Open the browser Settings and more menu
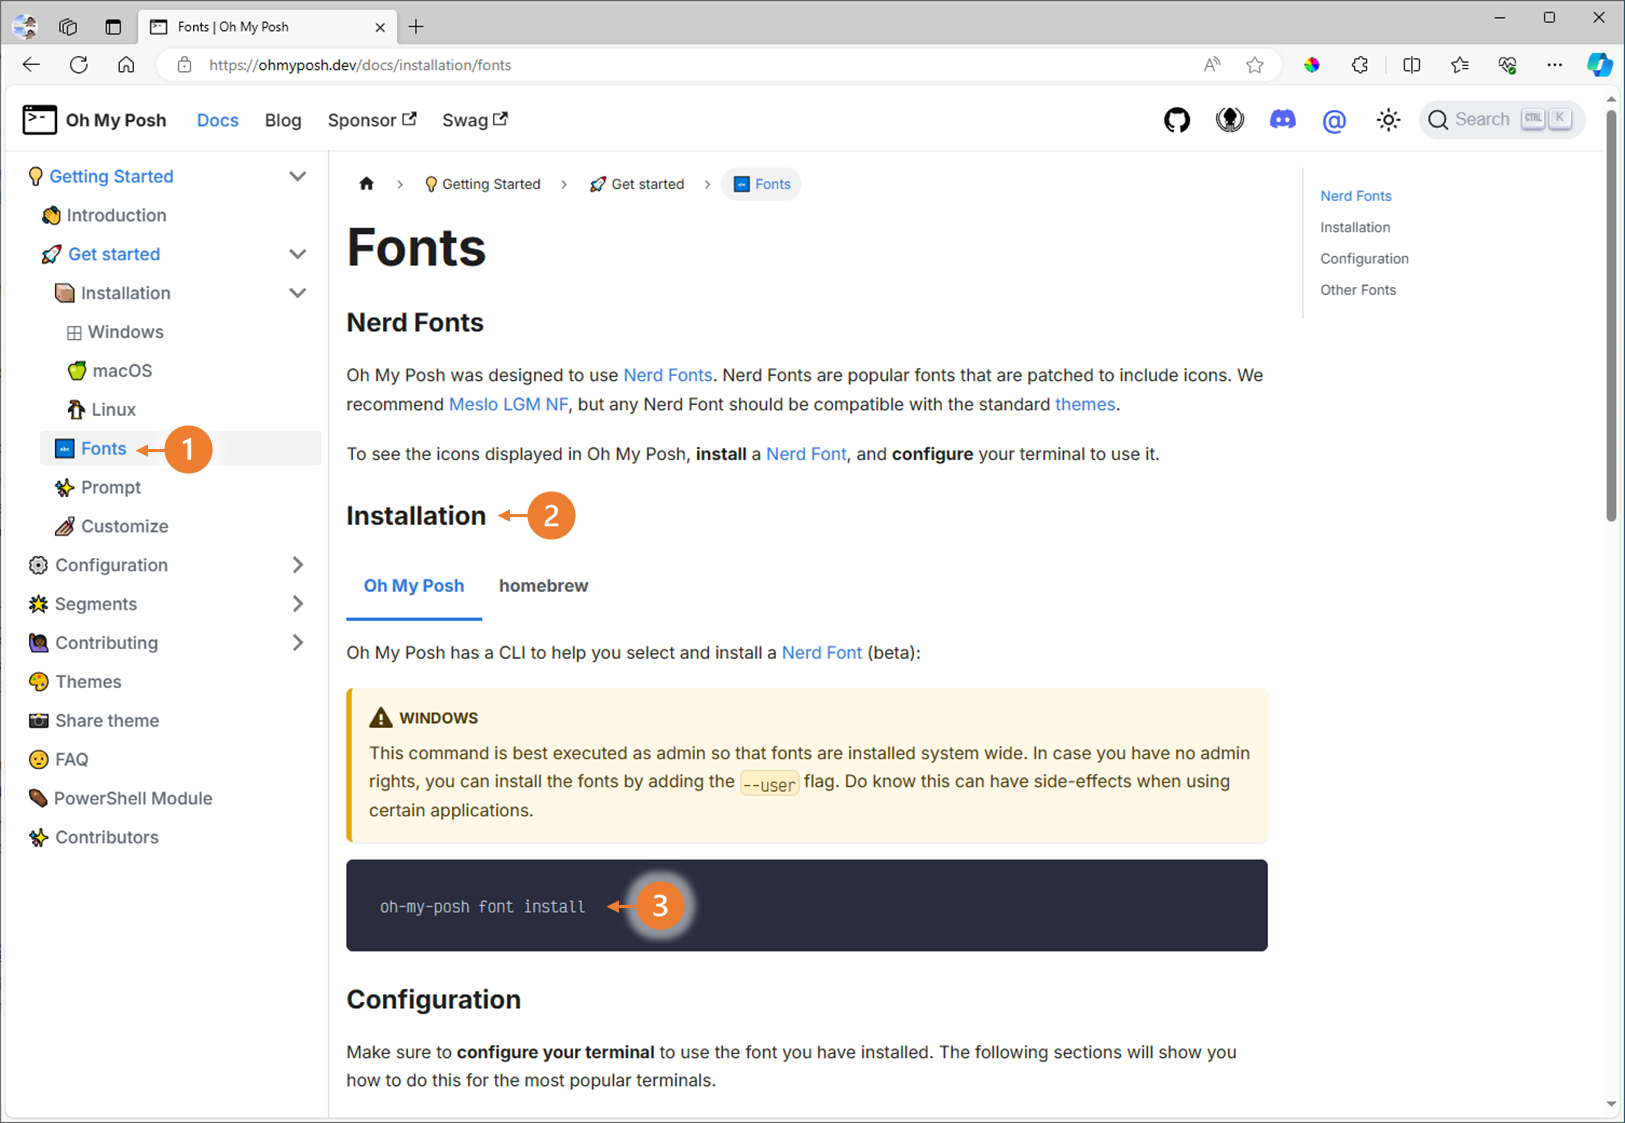 point(1554,65)
